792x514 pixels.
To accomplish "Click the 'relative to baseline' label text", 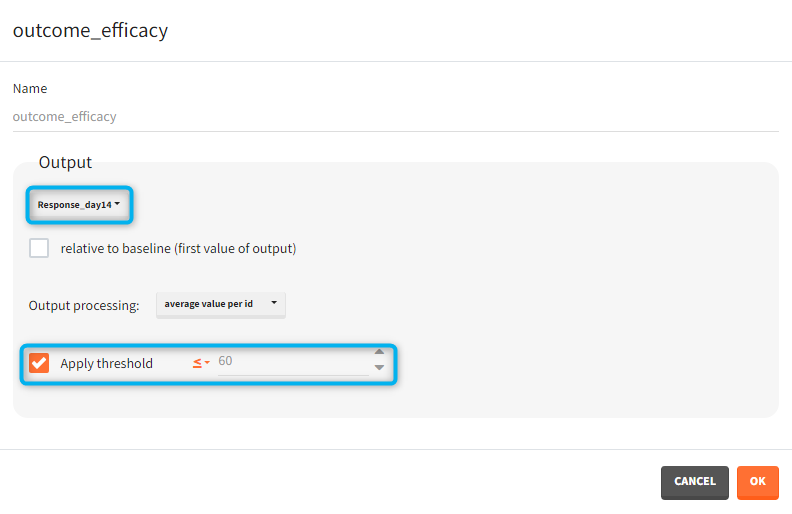I will pyautogui.click(x=178, y=248).
